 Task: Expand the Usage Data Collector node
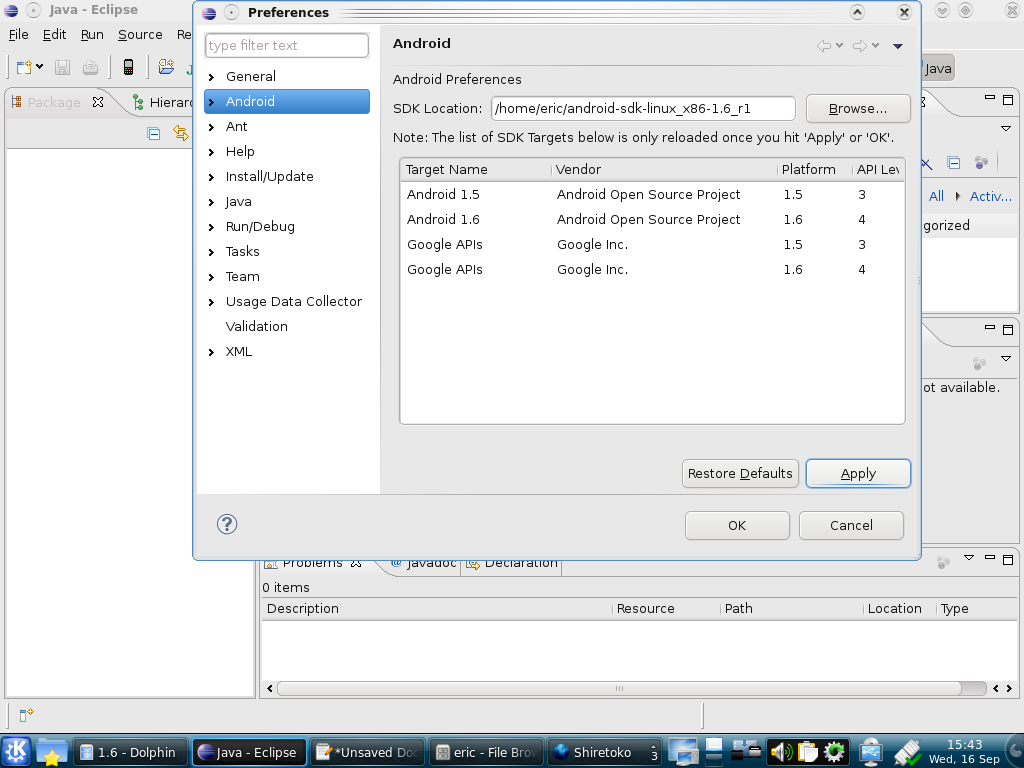point(211,302)
